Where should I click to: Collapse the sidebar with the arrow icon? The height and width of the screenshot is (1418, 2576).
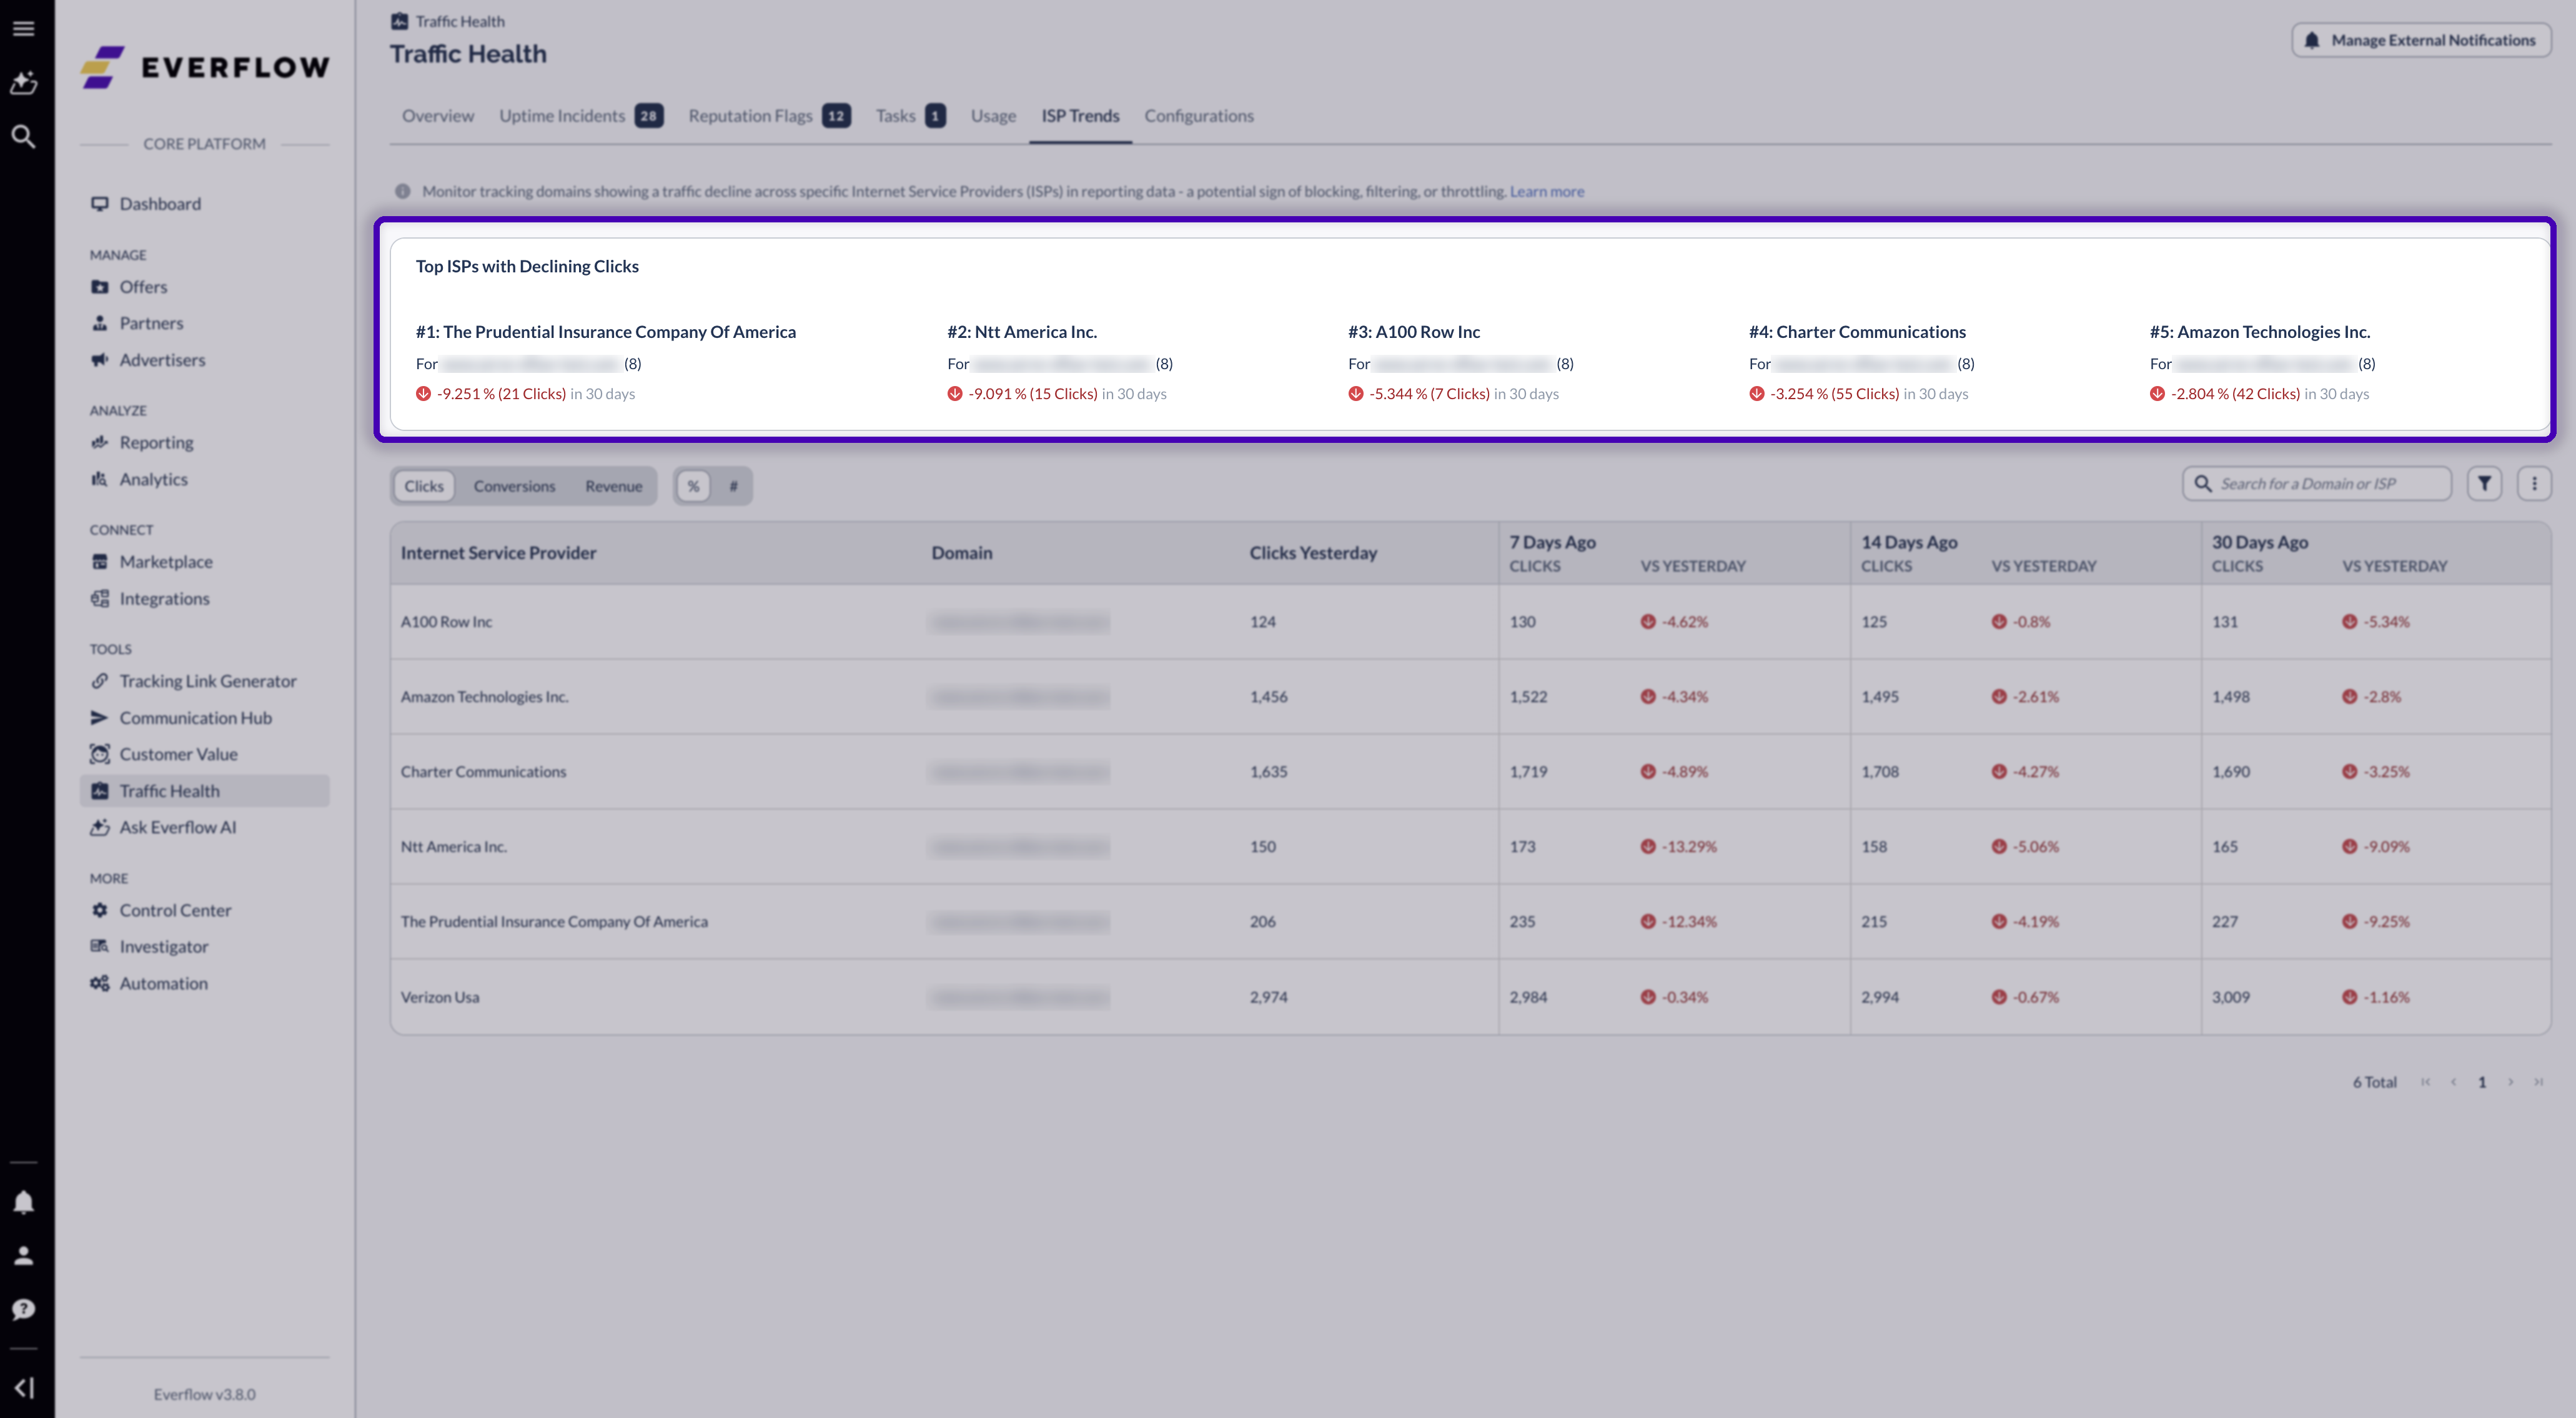[x=25, y=1388]
